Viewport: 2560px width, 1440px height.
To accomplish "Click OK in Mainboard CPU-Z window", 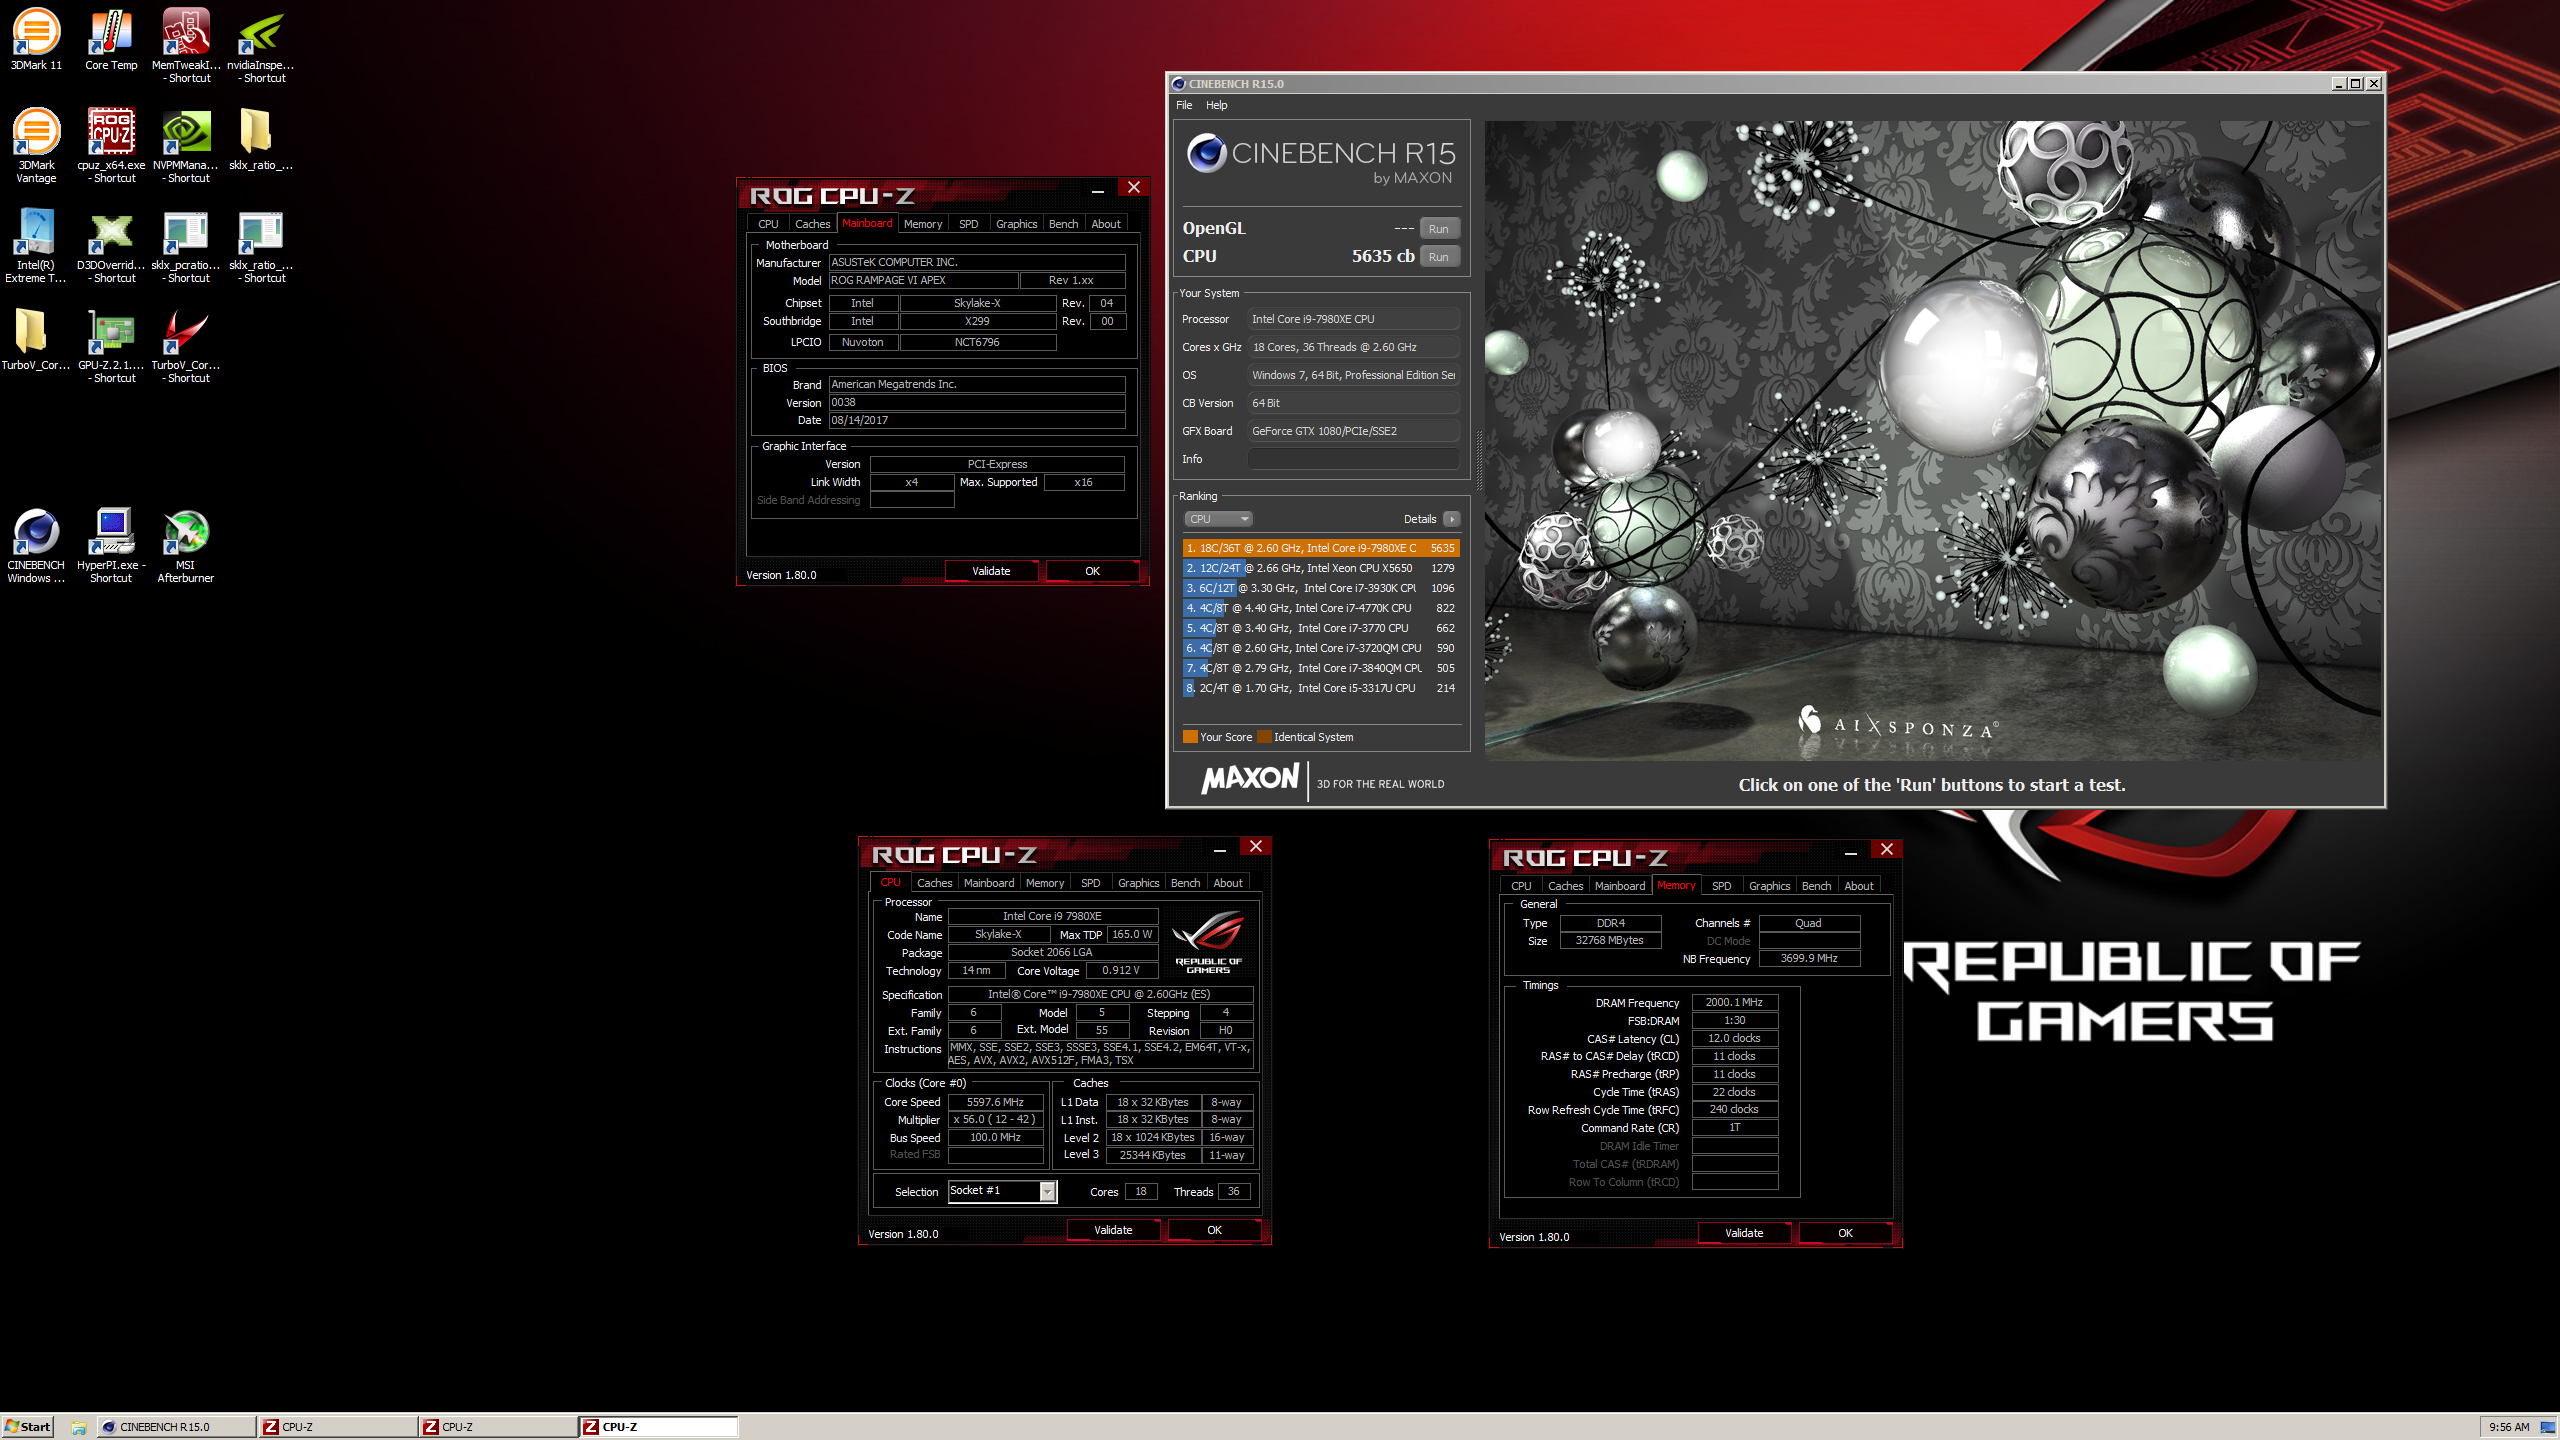I will tap(1092, 571).
